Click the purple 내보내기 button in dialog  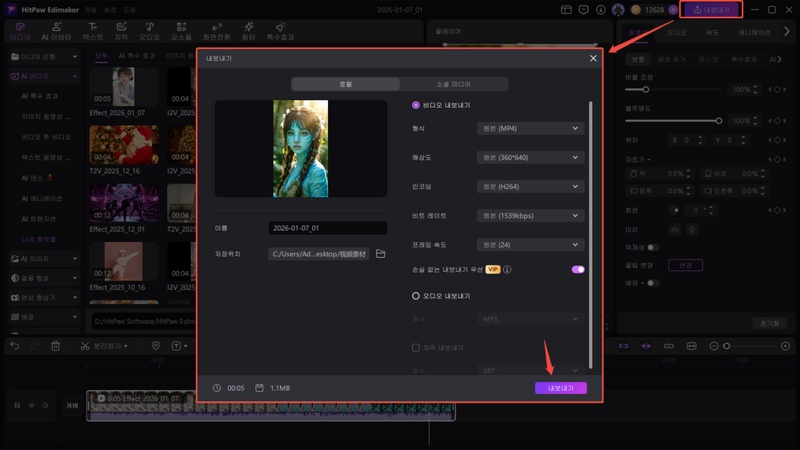click(560, 388)
